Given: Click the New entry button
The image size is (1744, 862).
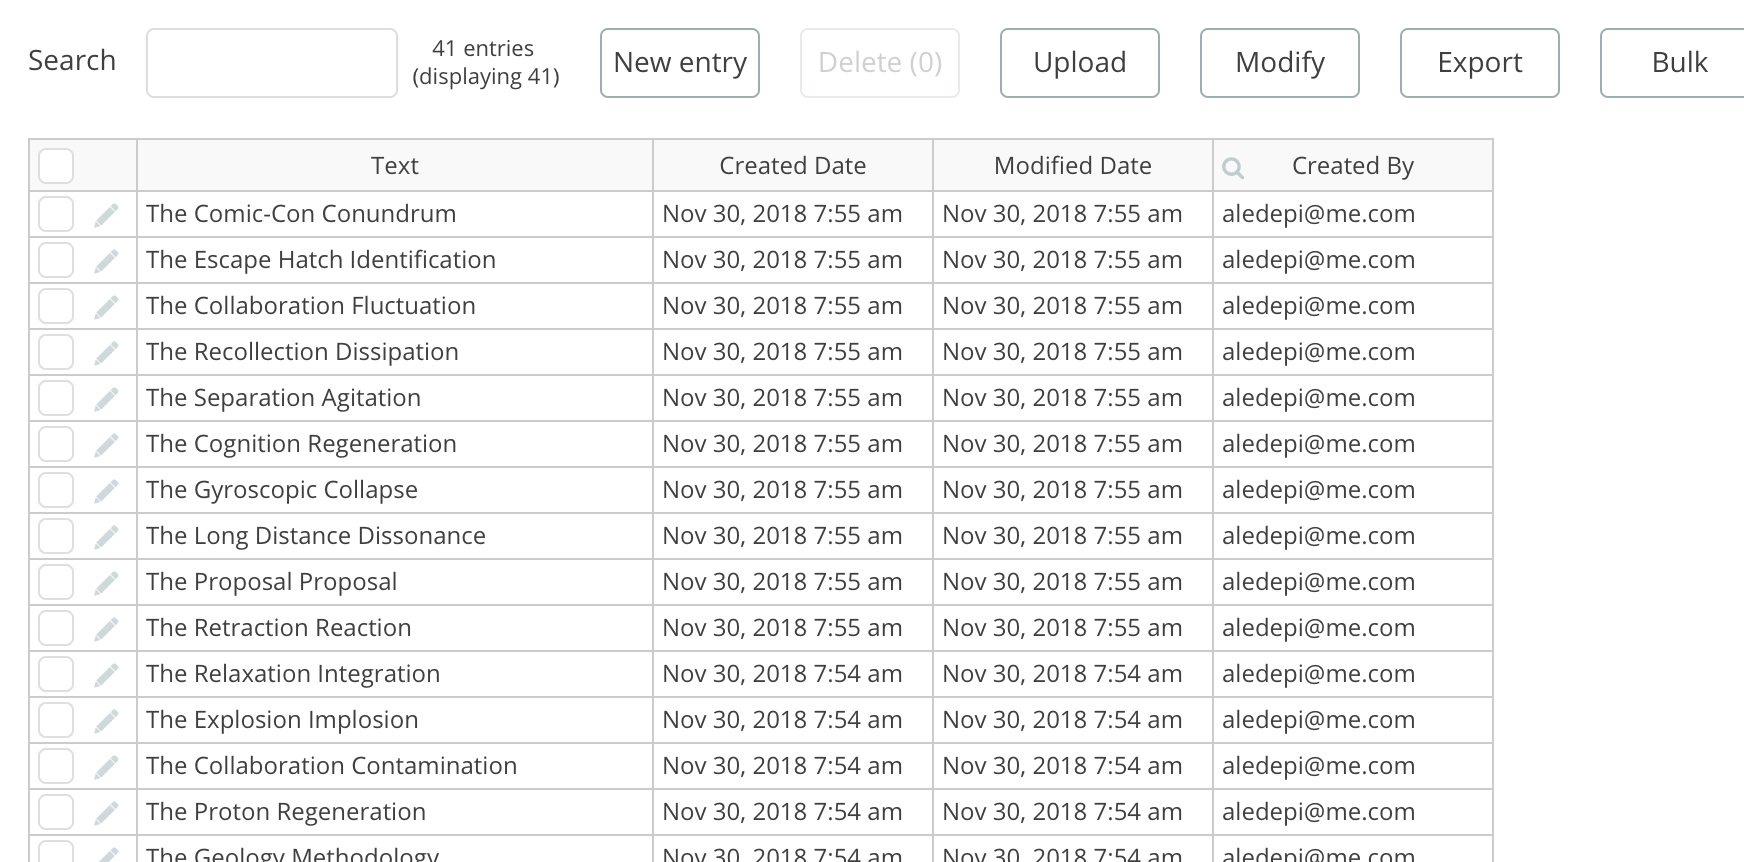Looking at the screenshot, I should 680,63.
